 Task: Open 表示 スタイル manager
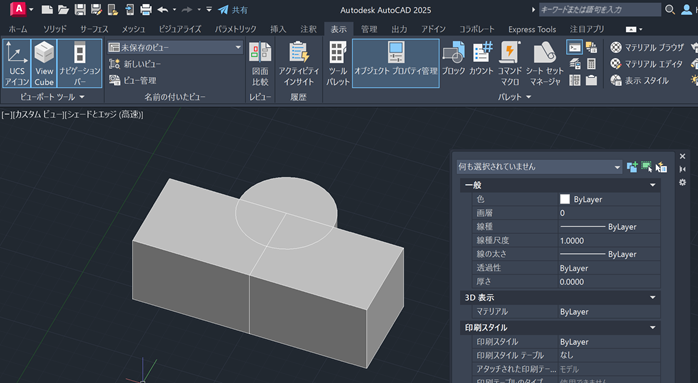tap(640, 80)
